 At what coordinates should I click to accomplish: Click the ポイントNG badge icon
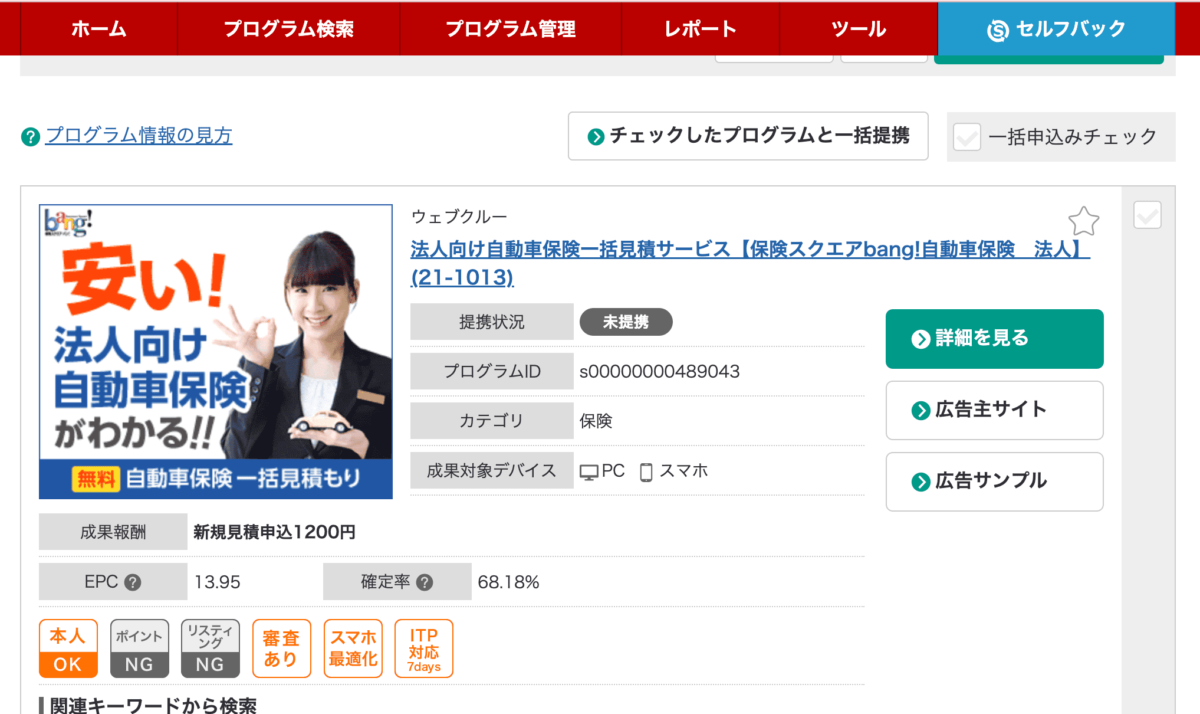point(140,649)
